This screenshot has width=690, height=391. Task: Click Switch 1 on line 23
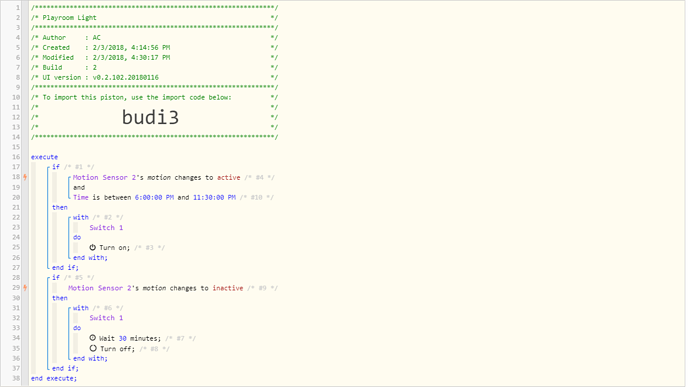(106, 227)
